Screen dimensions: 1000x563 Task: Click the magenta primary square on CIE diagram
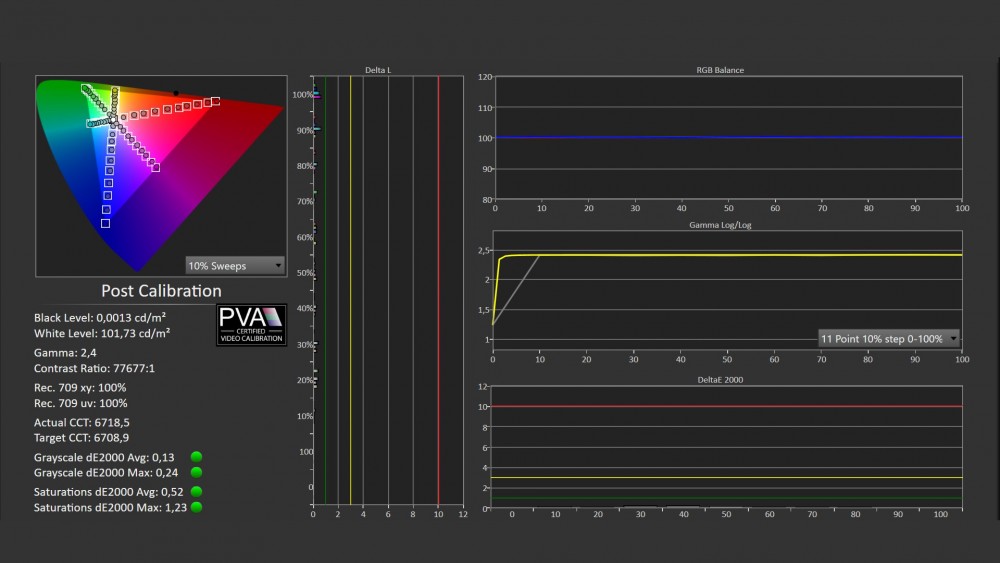point(155,167)
